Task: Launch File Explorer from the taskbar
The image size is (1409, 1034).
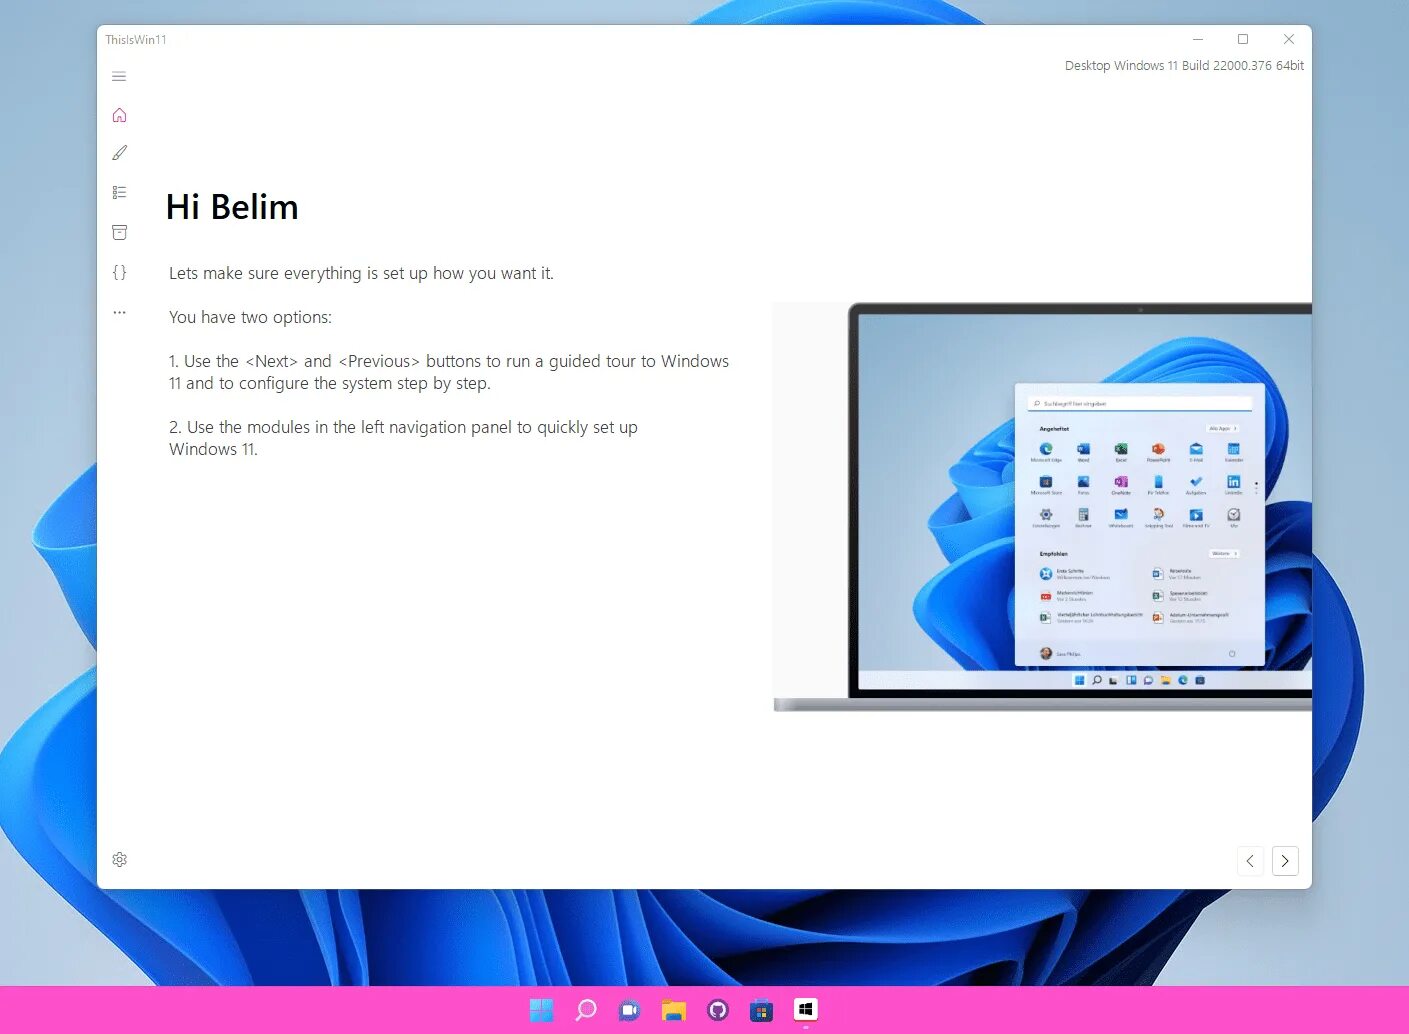Action: (673, 1010)
